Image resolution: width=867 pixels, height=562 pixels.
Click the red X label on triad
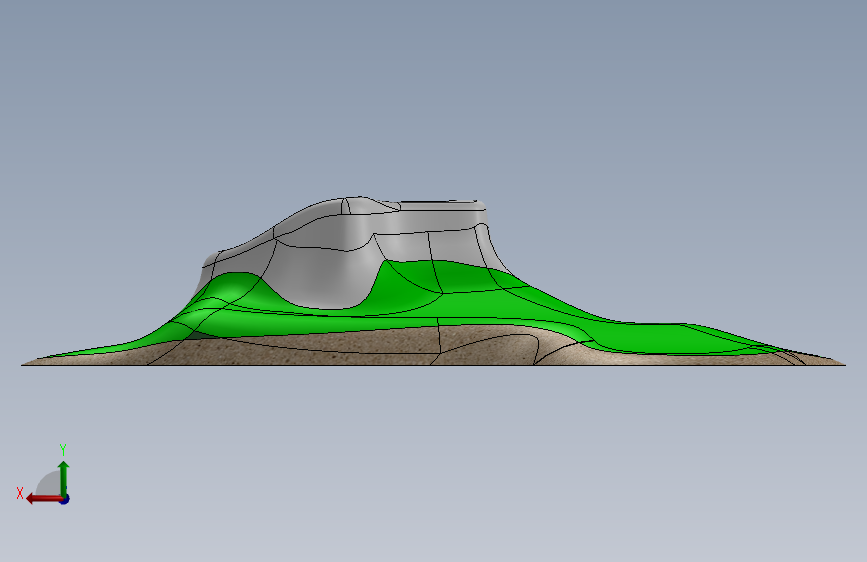click(x=20, y=493)
